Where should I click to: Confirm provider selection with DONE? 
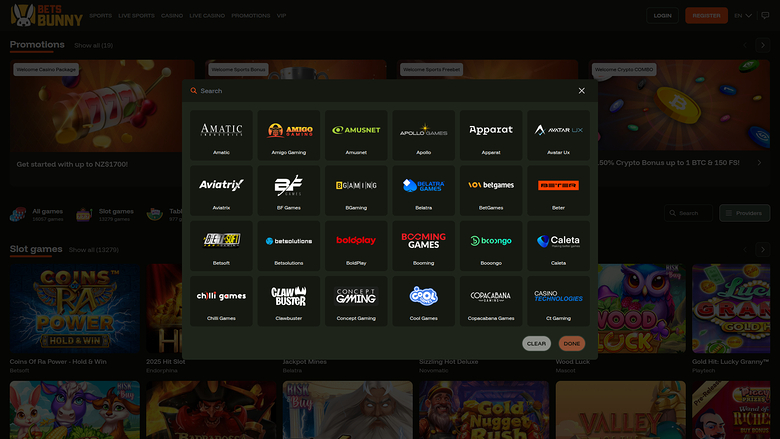click(572, 344)
